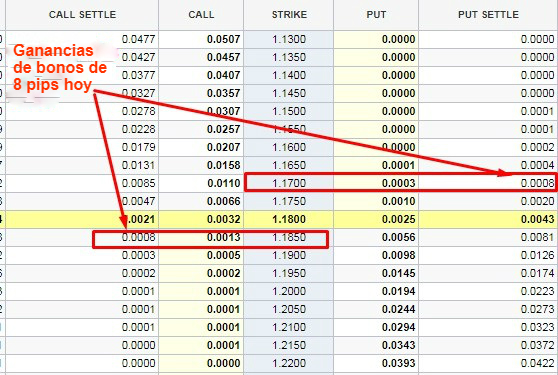Click put value 0.0025
This screenshot has height=375, width=558.
[398, 219]
